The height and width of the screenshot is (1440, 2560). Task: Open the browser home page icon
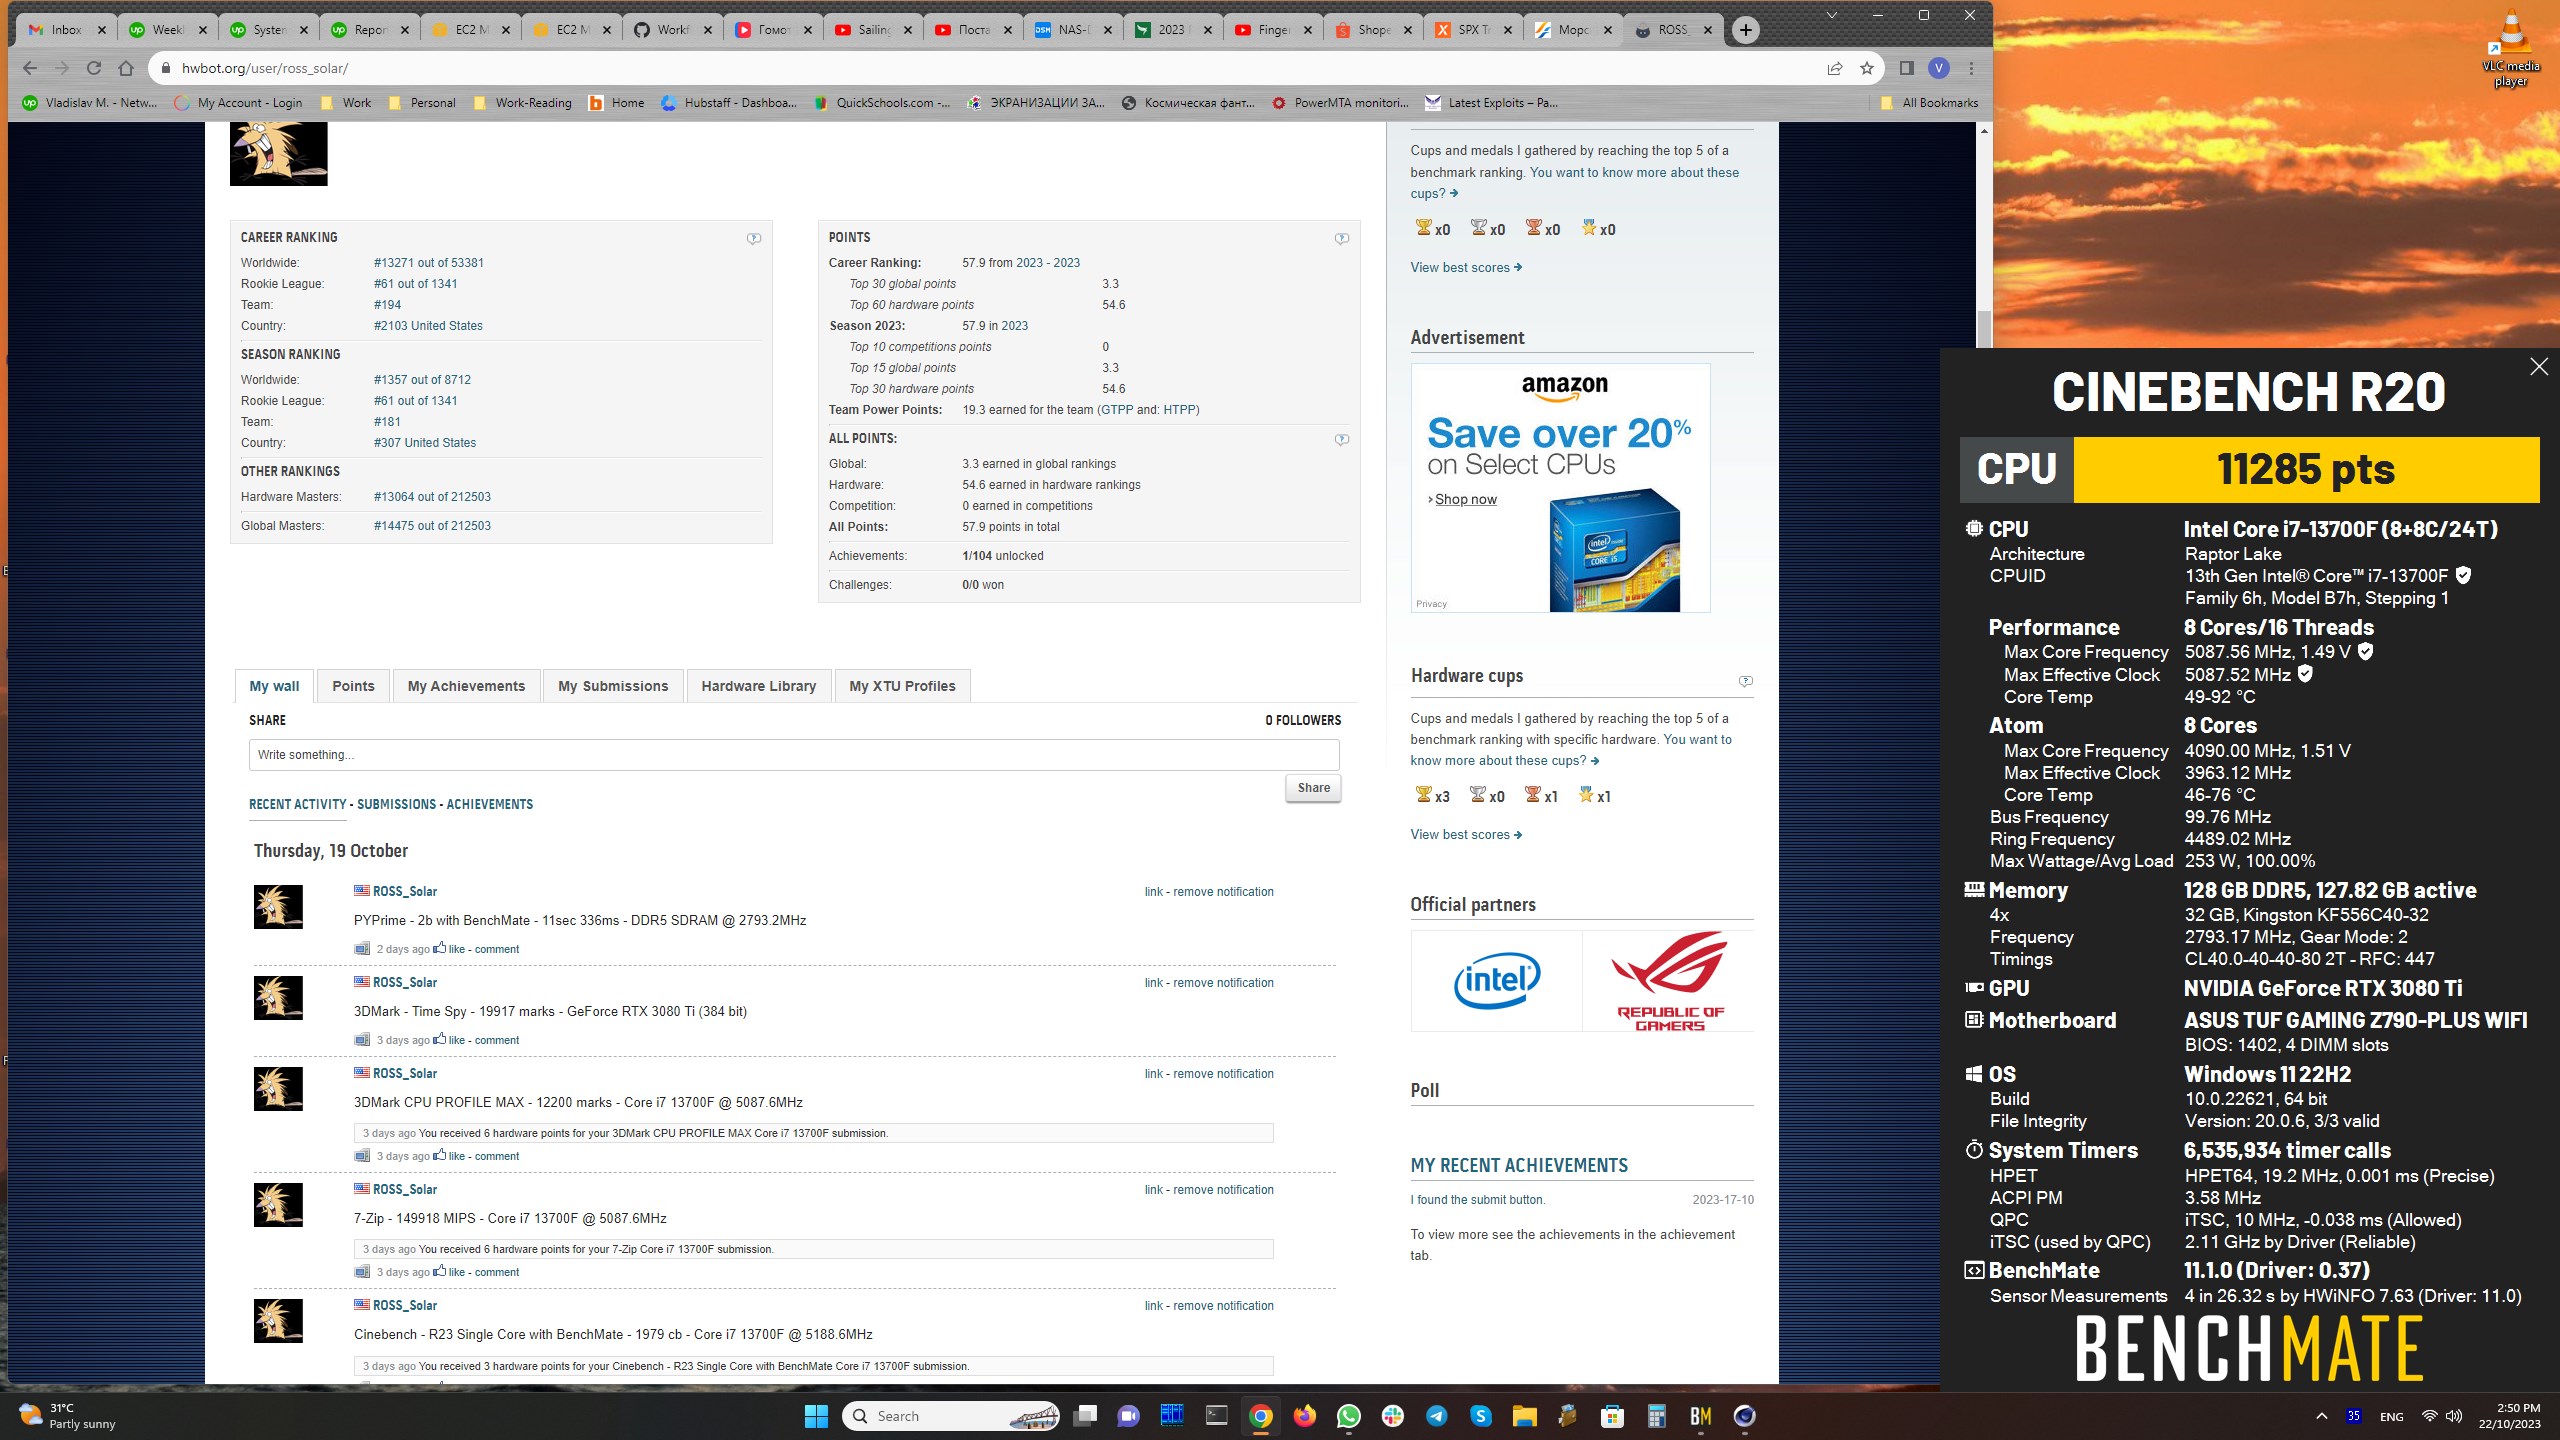tap(126, 68)
